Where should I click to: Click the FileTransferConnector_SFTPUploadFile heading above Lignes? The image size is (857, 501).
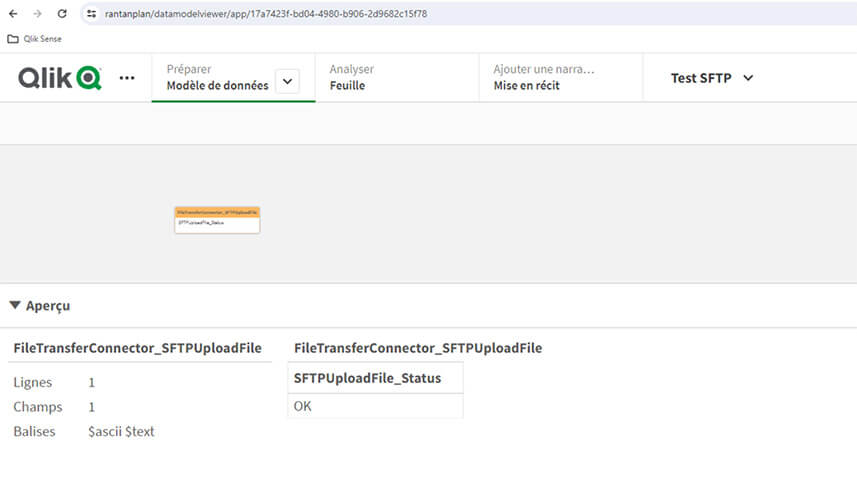click(138, 348)
